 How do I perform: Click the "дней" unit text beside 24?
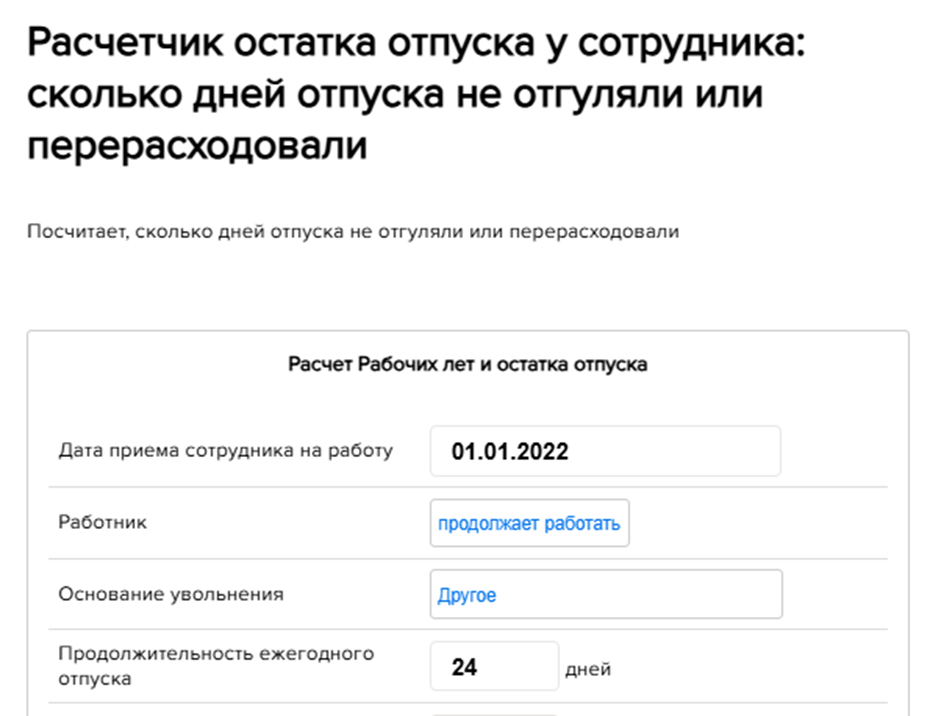588,669
